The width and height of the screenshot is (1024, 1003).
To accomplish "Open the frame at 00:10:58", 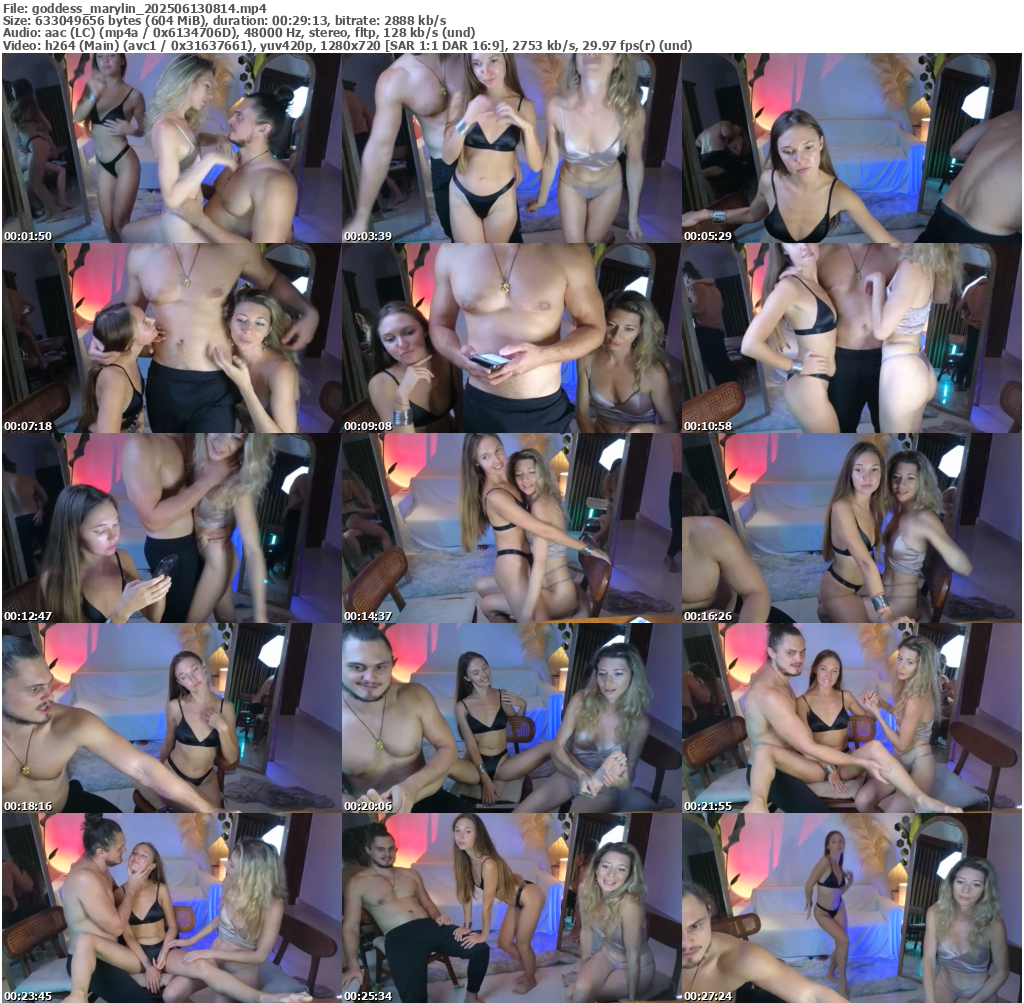I will 852,338.
